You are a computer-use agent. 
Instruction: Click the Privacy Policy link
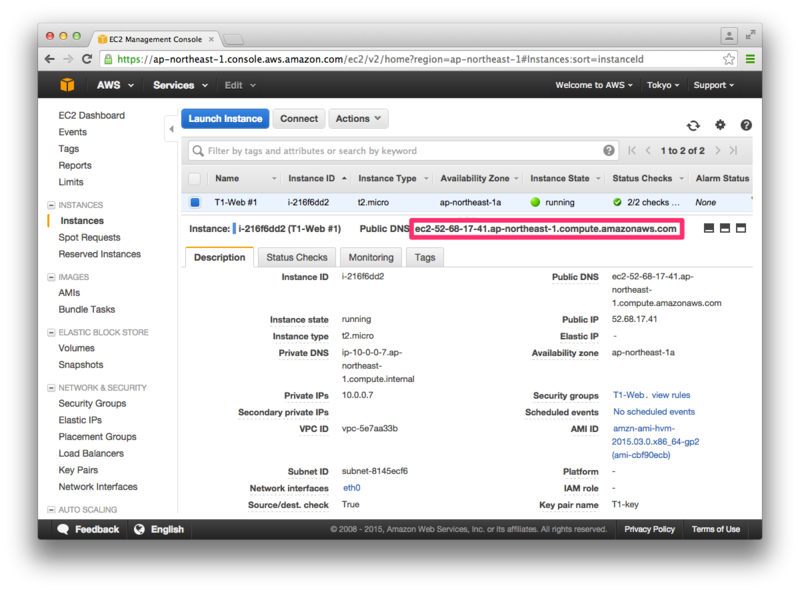click(x=649, y=529)
